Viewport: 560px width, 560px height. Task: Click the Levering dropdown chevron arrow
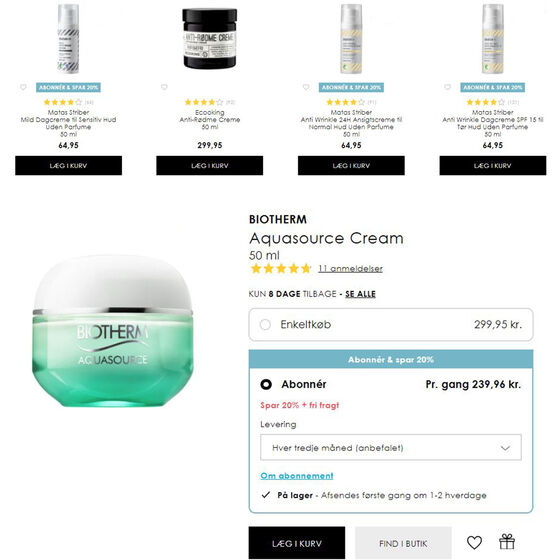pos(505,448)
